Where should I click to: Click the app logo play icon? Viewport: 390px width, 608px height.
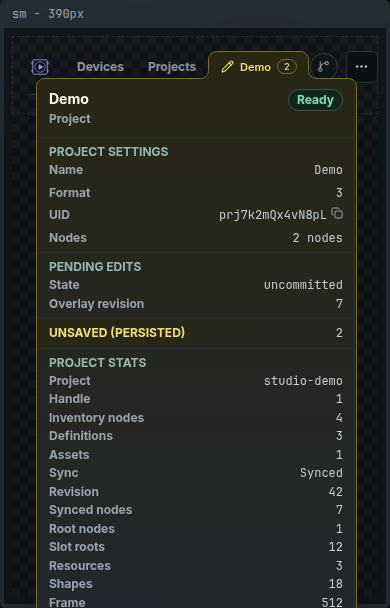pyautogui.click(x=40, y=67)
